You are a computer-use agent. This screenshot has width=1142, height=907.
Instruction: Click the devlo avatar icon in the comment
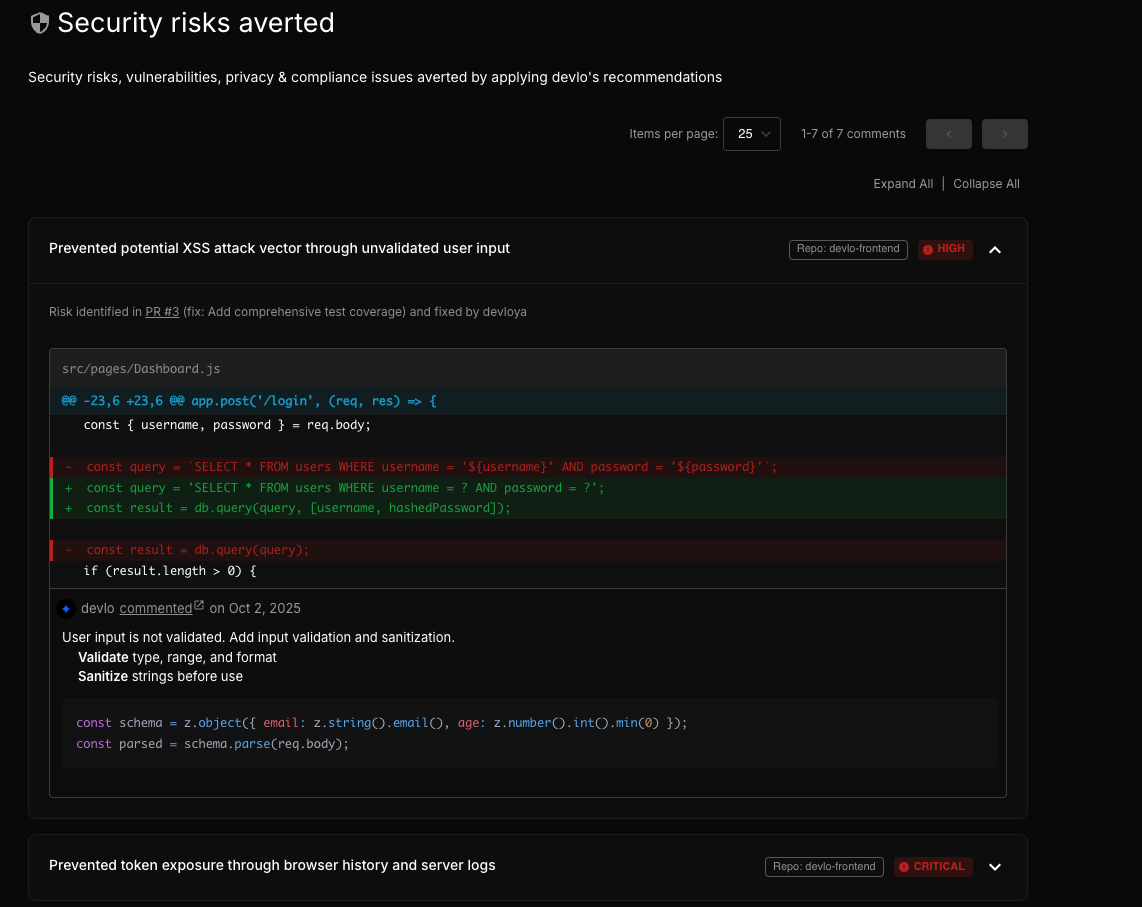[66, 608]
